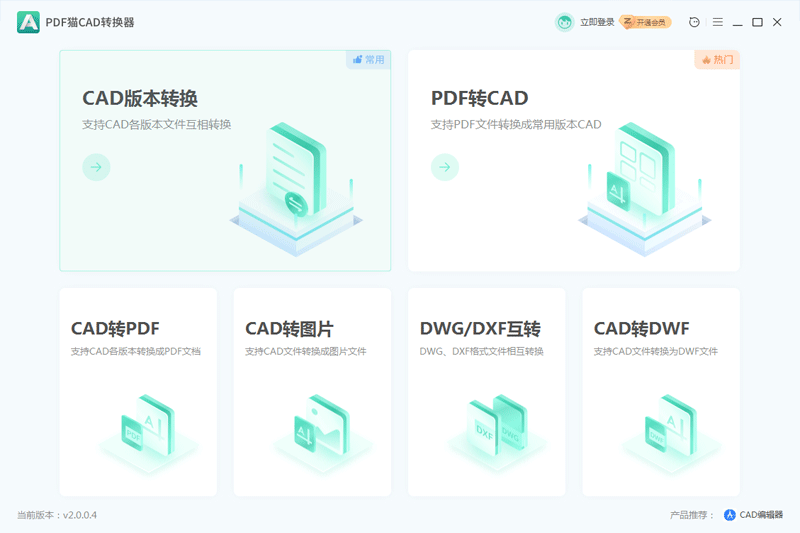The image size is (800, 533).
Task: Maximize the application window
Action: tap(757, 22)
